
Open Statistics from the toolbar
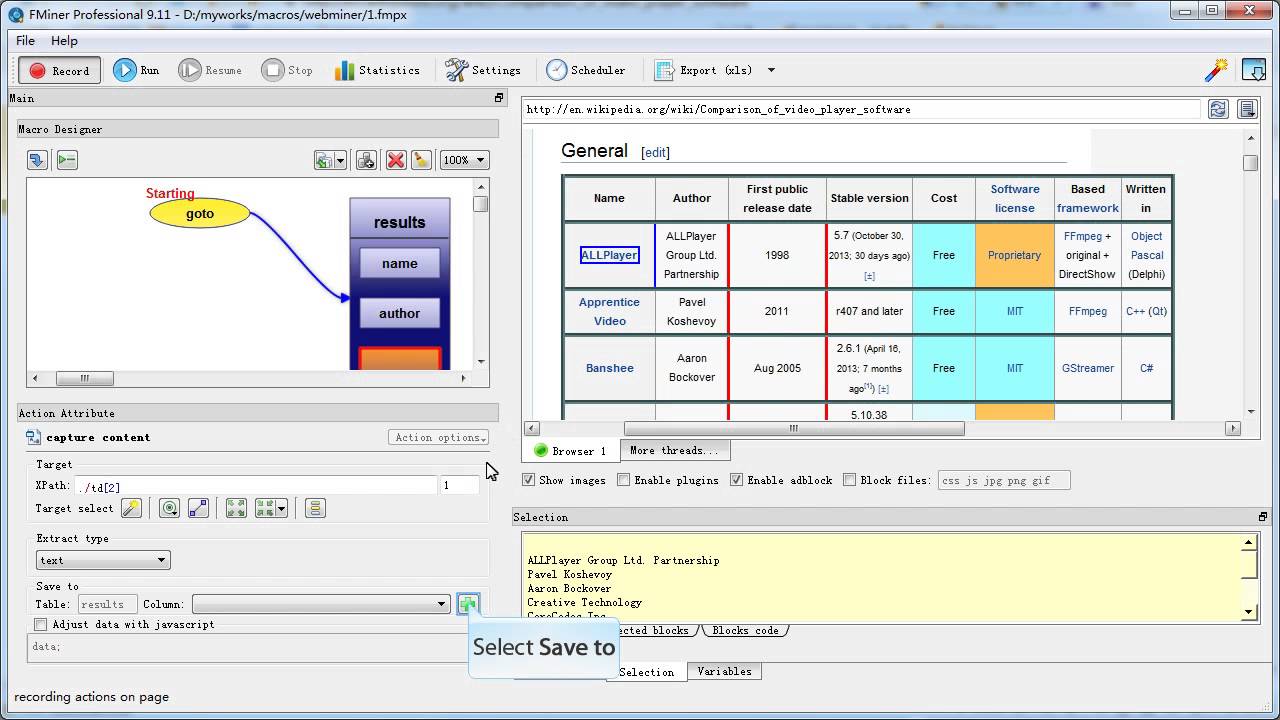click(x=377, y=70)
